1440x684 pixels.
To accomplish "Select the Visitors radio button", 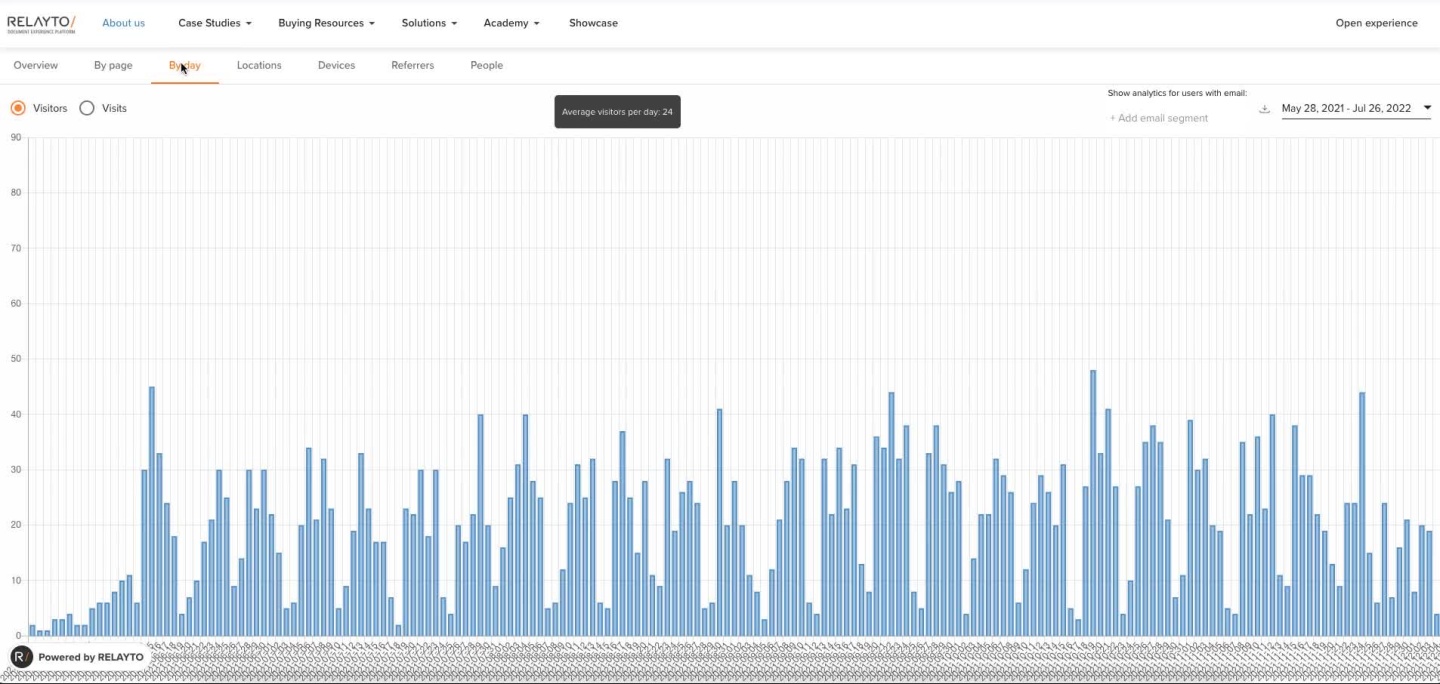I will (x=18, y=108).
